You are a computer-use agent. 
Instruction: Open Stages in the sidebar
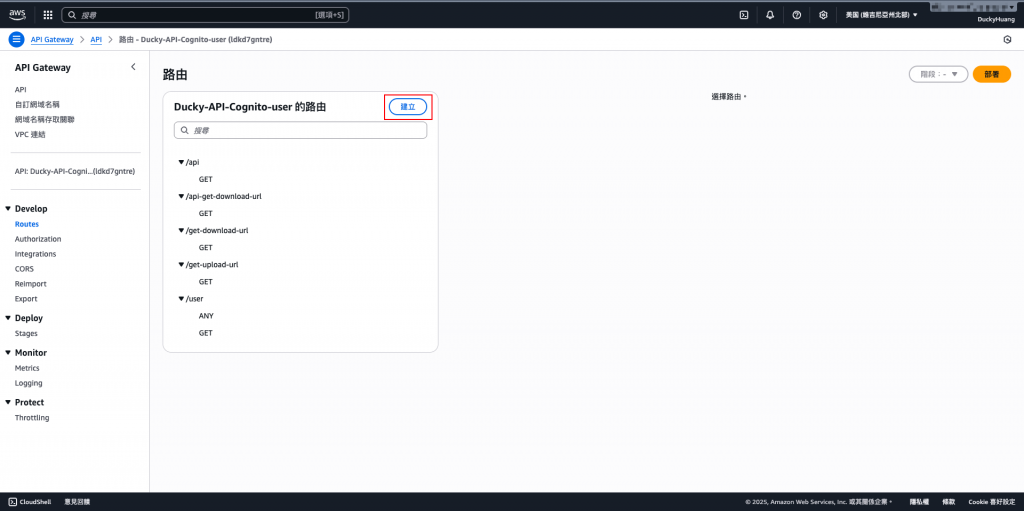coord(26,333)
